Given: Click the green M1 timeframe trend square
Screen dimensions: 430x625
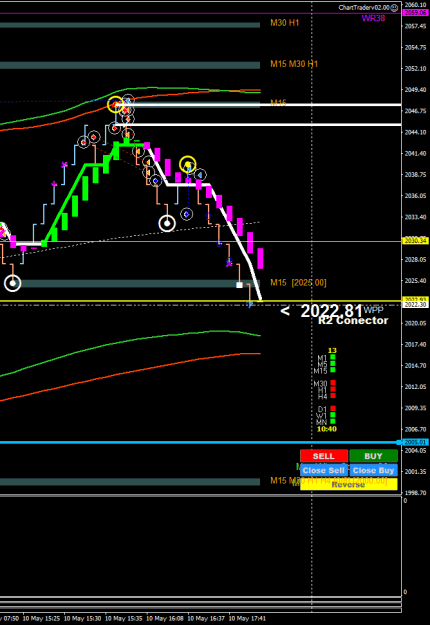Looking at the screenshot, I should pos(333,357).
